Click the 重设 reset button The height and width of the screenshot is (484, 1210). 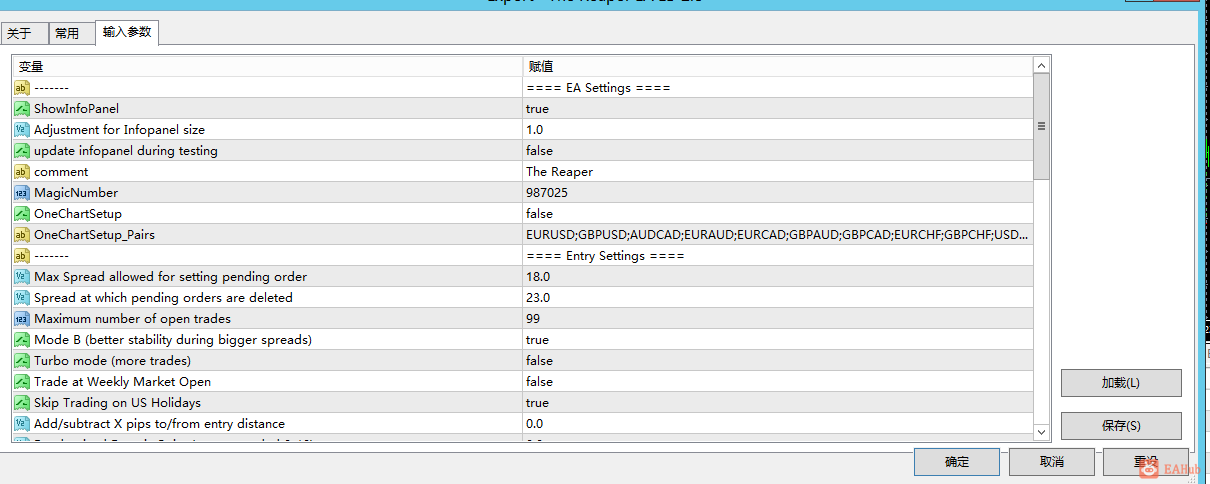(x=1146, y=462)
